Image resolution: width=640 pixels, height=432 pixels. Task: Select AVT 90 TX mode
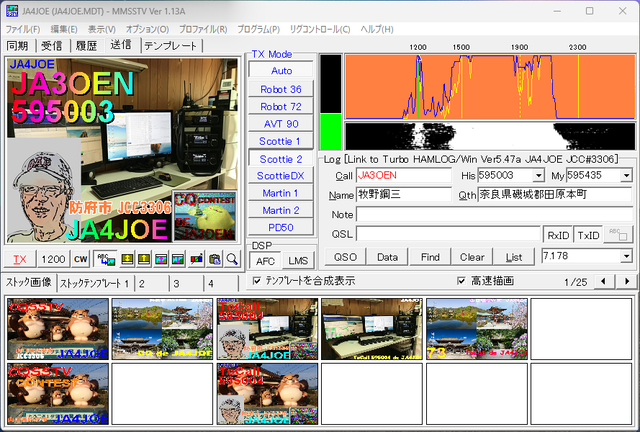(x=281, y=124)
